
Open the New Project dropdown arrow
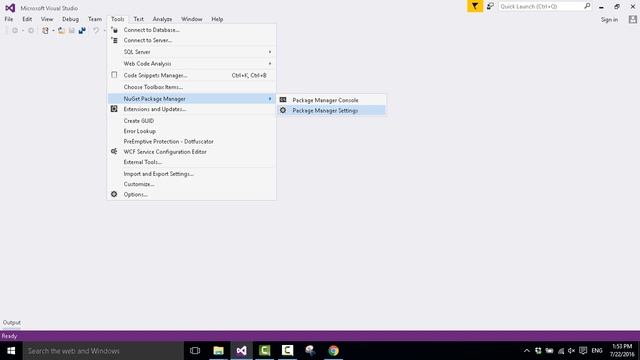[53, 31]
